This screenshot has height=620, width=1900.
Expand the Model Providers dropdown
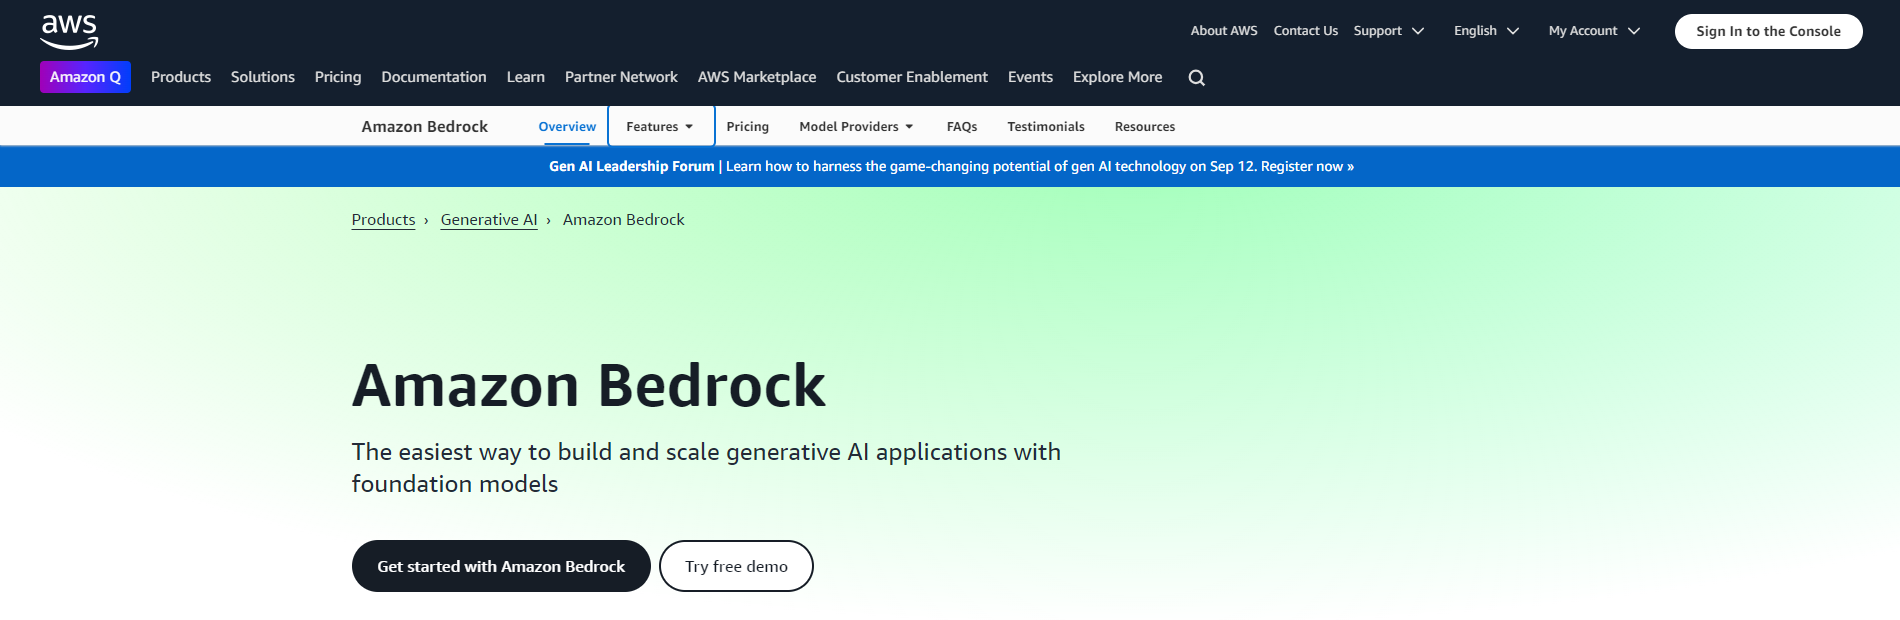click(x=856, y=127)
